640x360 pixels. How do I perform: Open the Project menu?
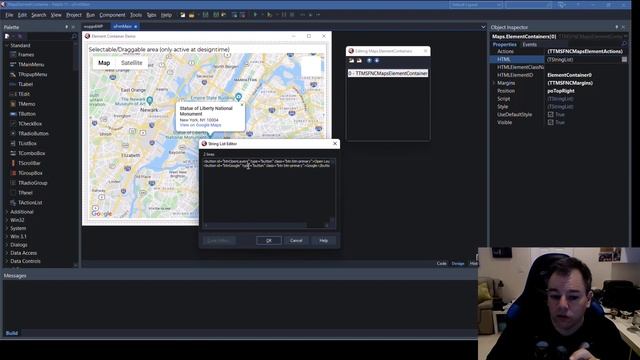74,15
